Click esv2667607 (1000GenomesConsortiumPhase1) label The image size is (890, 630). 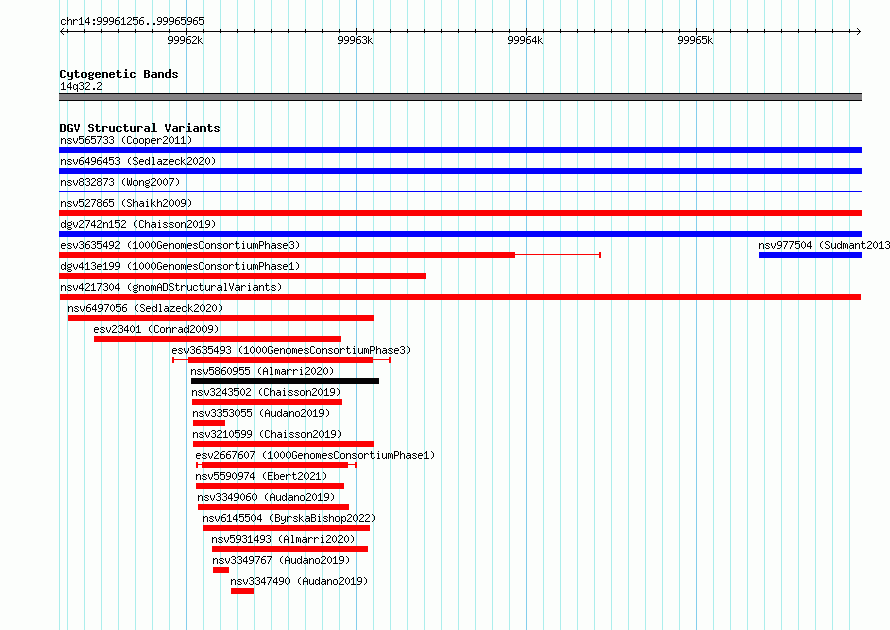click(x=315, y=455)
